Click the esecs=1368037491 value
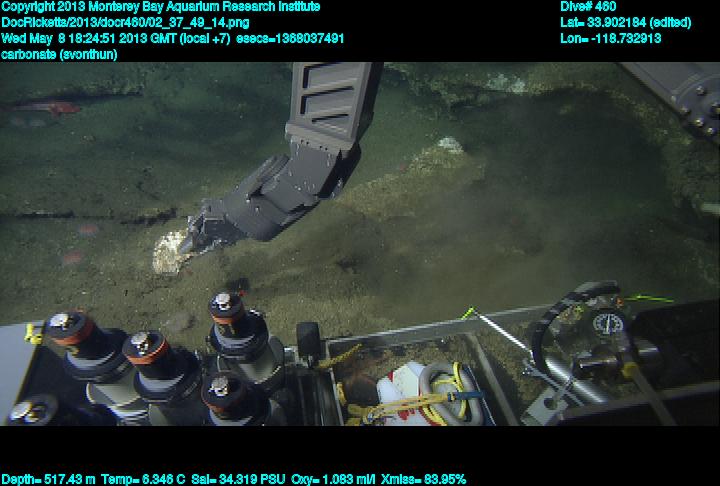The width and height of the screenshot is (720, 486). pyautogui.click(x=290, y=38)
